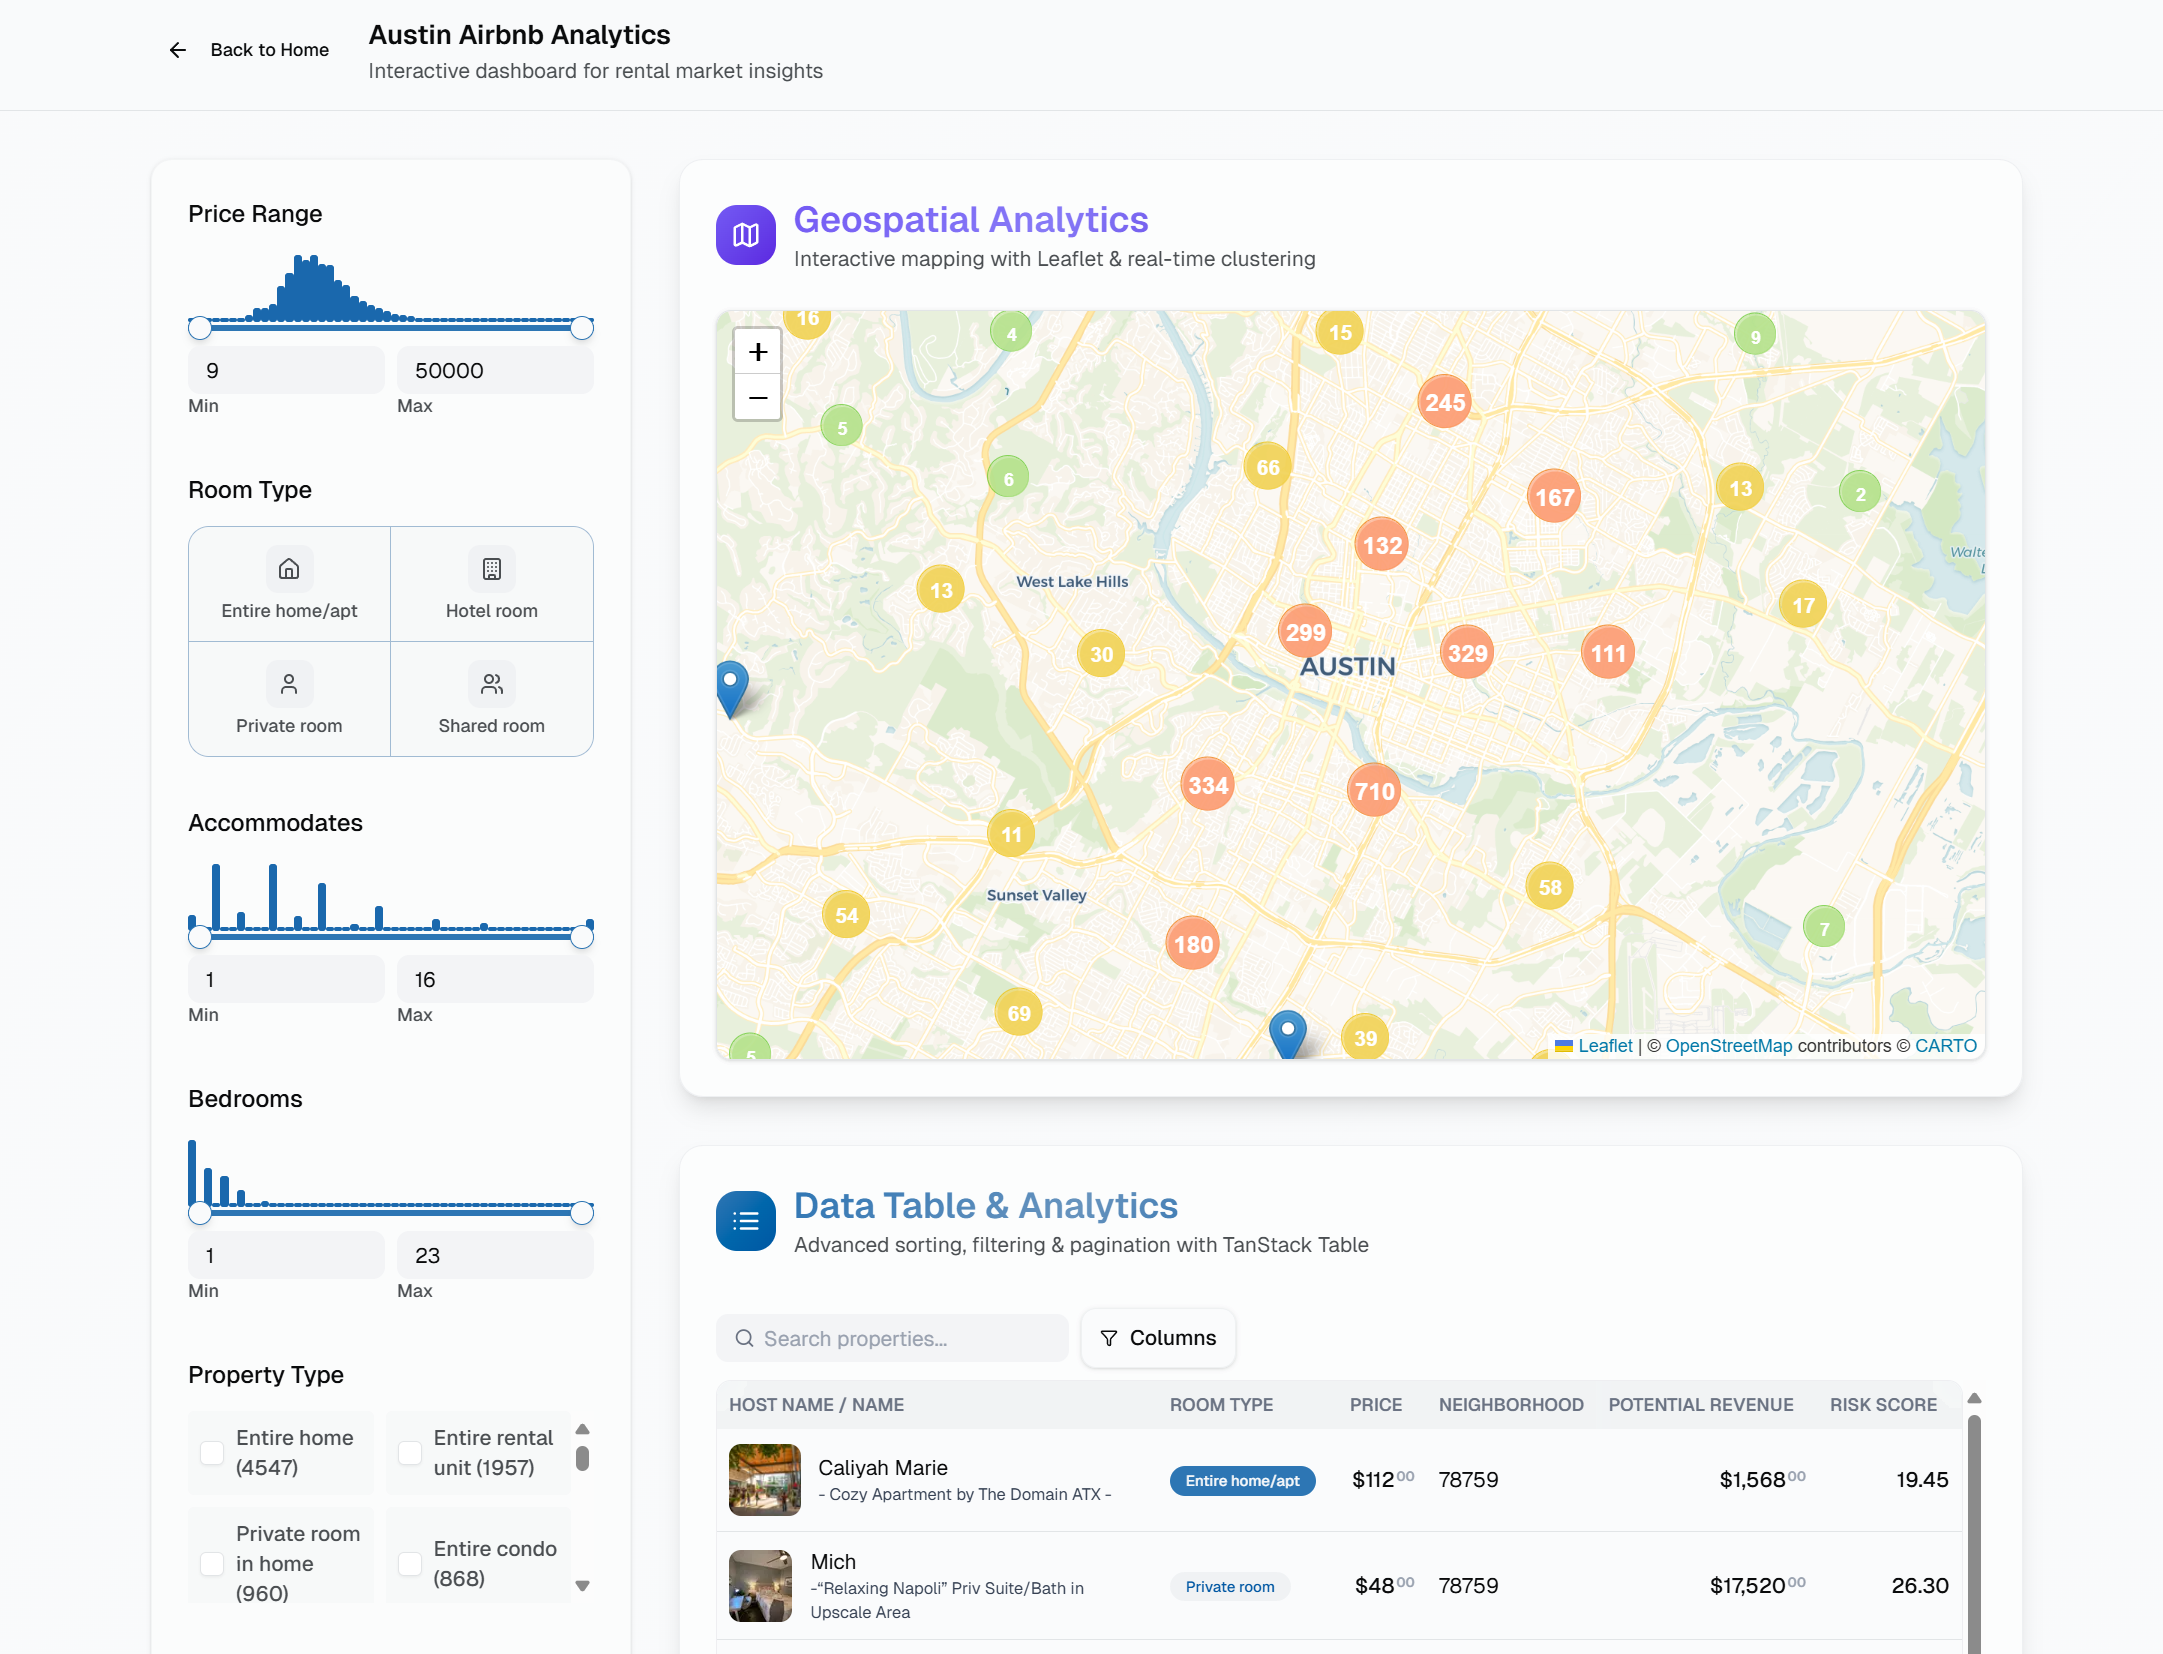The width and height of the screenshot is (2163, 1654).
Task: Check the Entire home (4547) checkbox
Action: (212, 1452)
